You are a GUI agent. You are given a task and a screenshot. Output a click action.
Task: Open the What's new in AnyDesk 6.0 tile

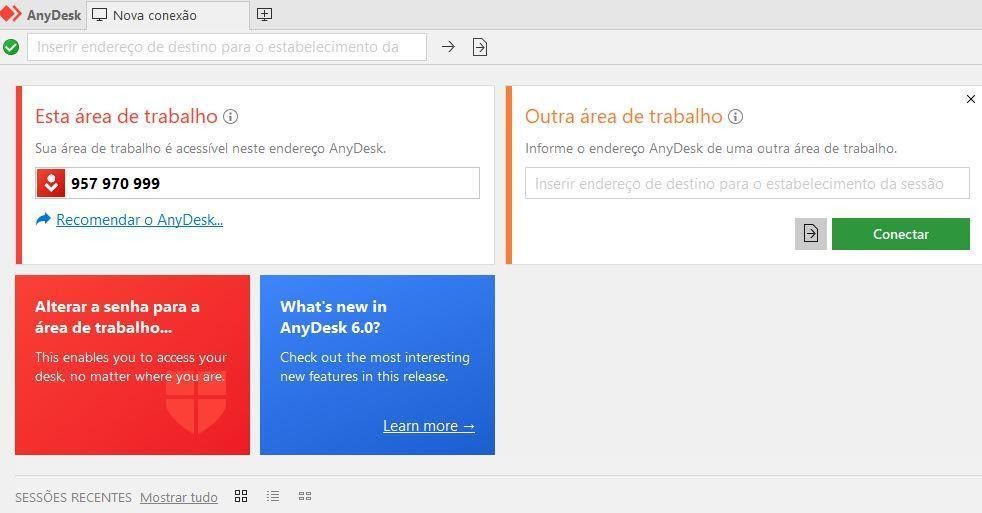377,365
